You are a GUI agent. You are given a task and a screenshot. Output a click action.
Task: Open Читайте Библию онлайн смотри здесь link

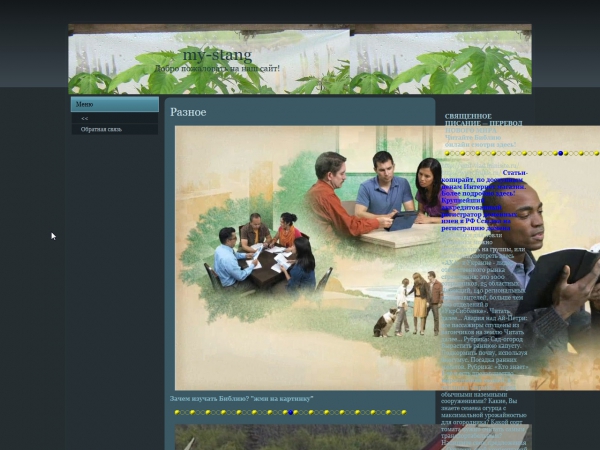pyautogui.click(x=480, y=141)
